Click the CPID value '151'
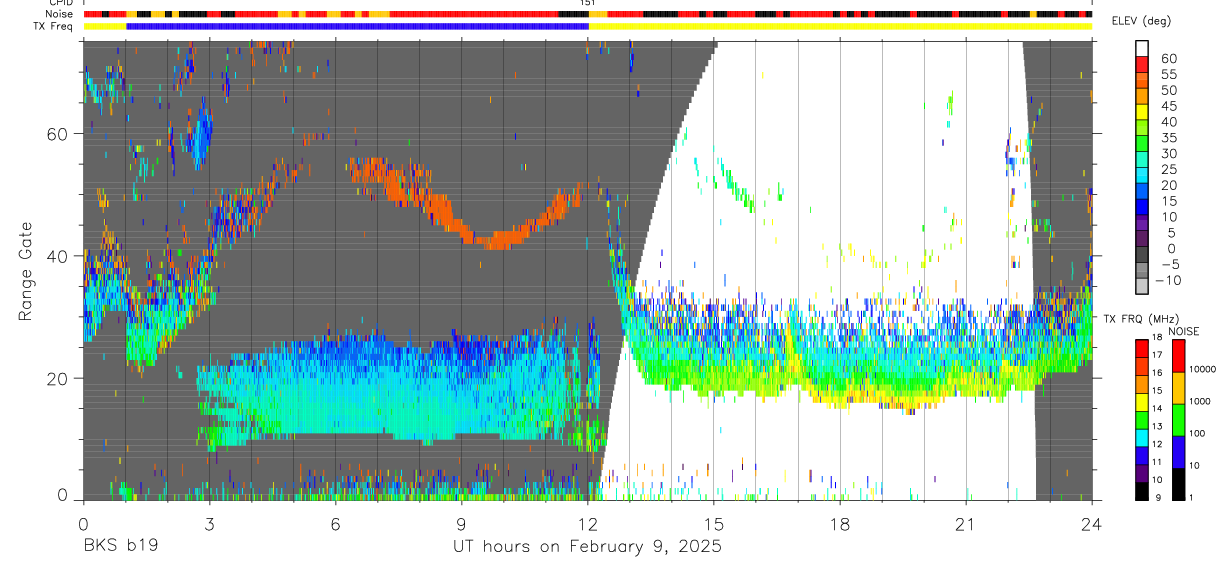This screenshot has width=1228, height=567. tap(588, 3)
